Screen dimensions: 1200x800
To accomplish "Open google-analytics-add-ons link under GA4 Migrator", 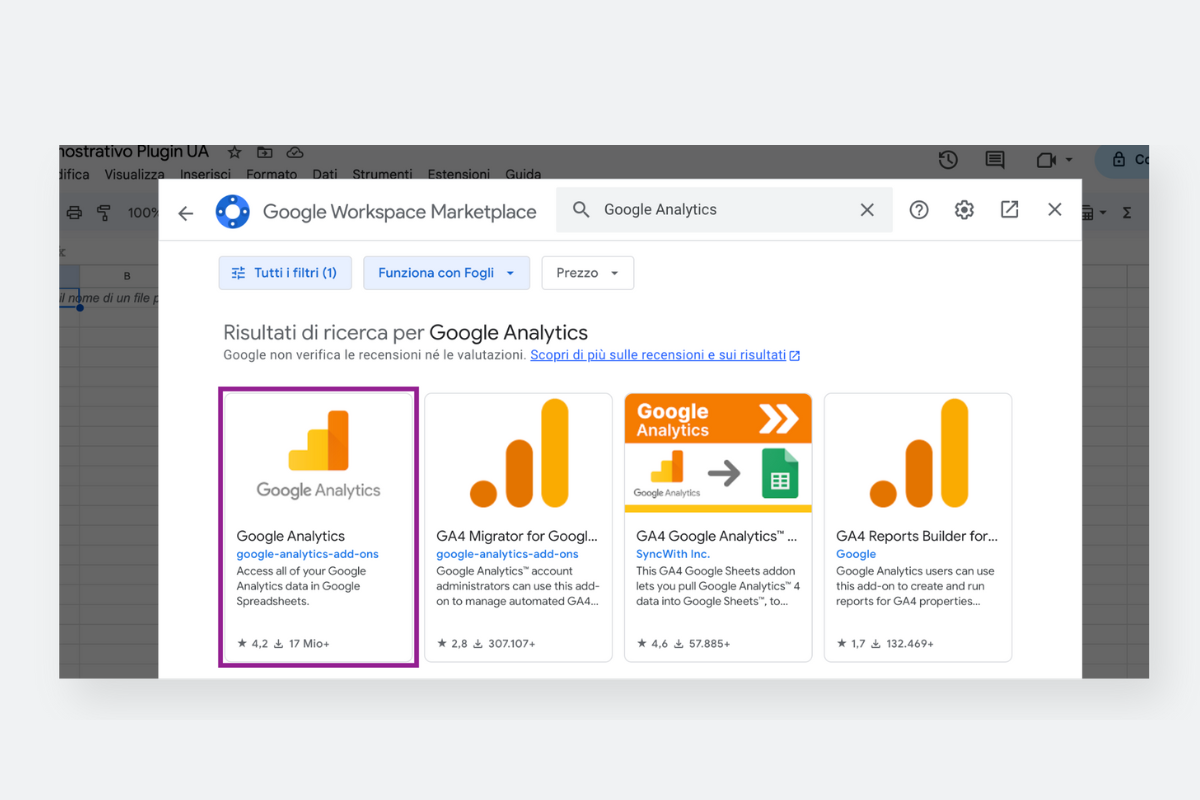I will click(507, 554).
